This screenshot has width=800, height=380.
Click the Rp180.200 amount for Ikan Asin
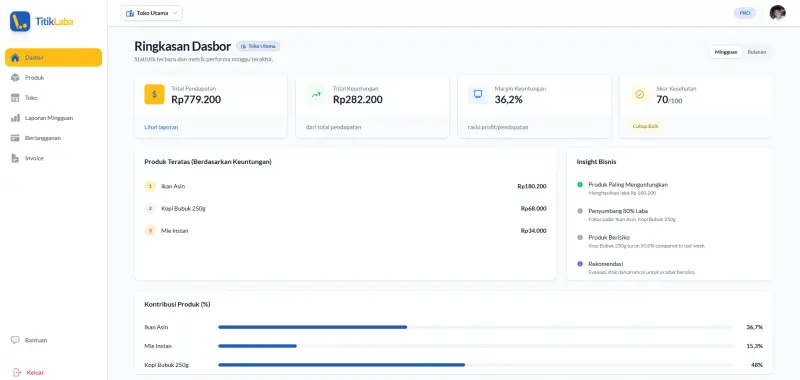tap(532, 186)
